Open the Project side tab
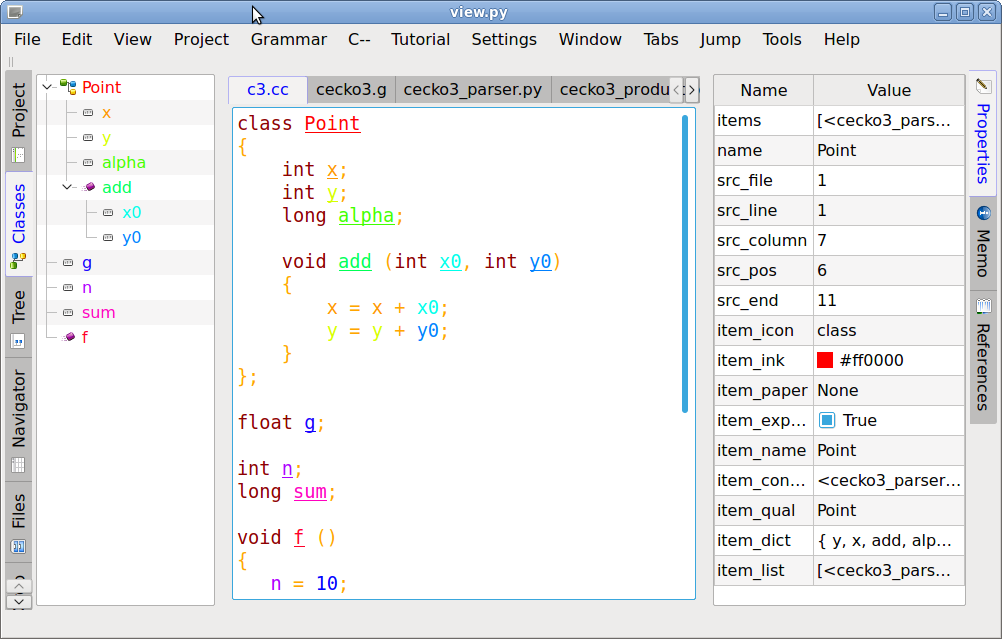 18,110
